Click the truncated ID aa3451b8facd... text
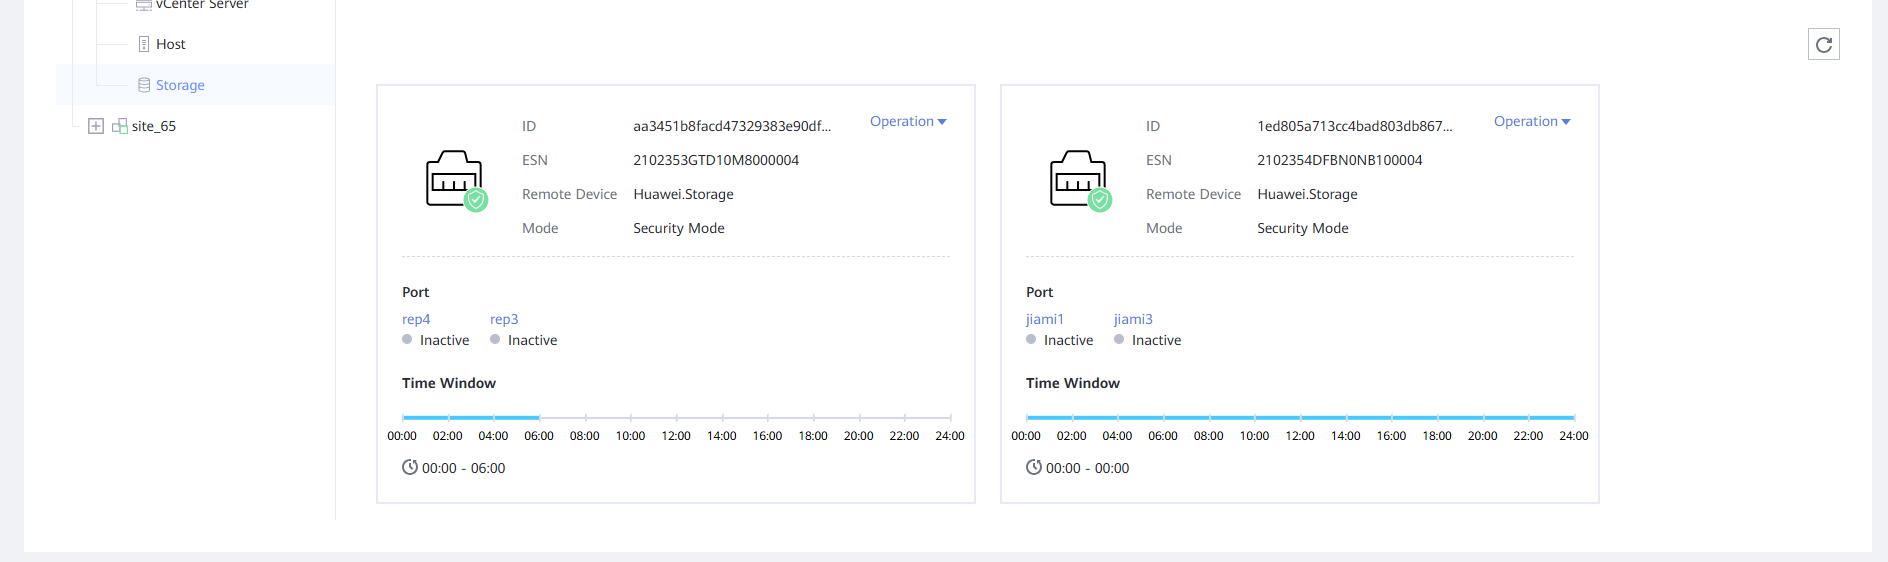Viewport: 1888px width, 562px height. coord(731,126)
